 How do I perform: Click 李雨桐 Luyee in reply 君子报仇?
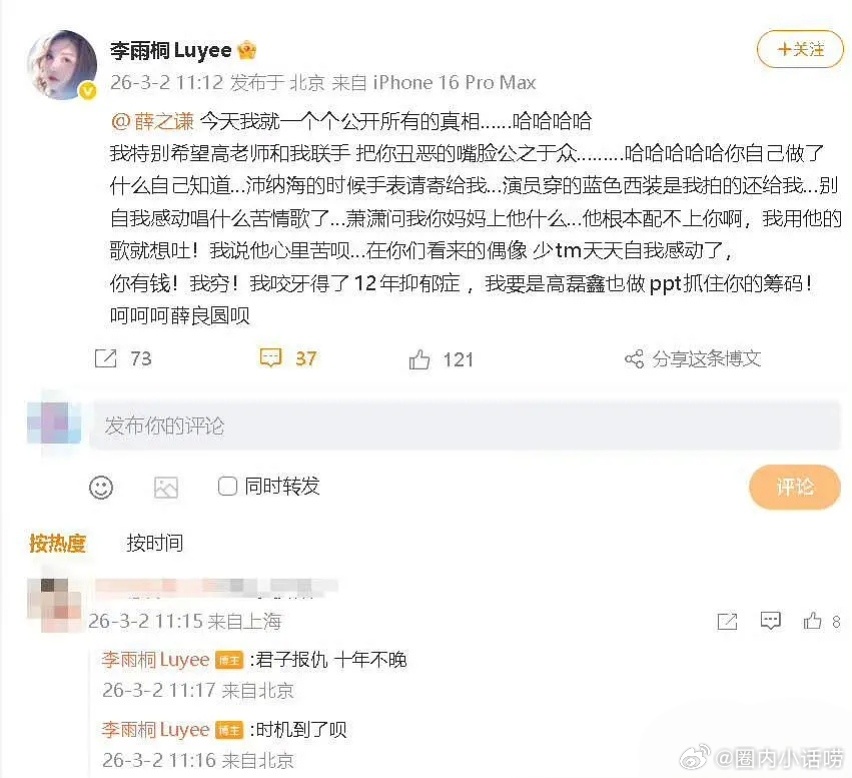(x=155, y=660)
